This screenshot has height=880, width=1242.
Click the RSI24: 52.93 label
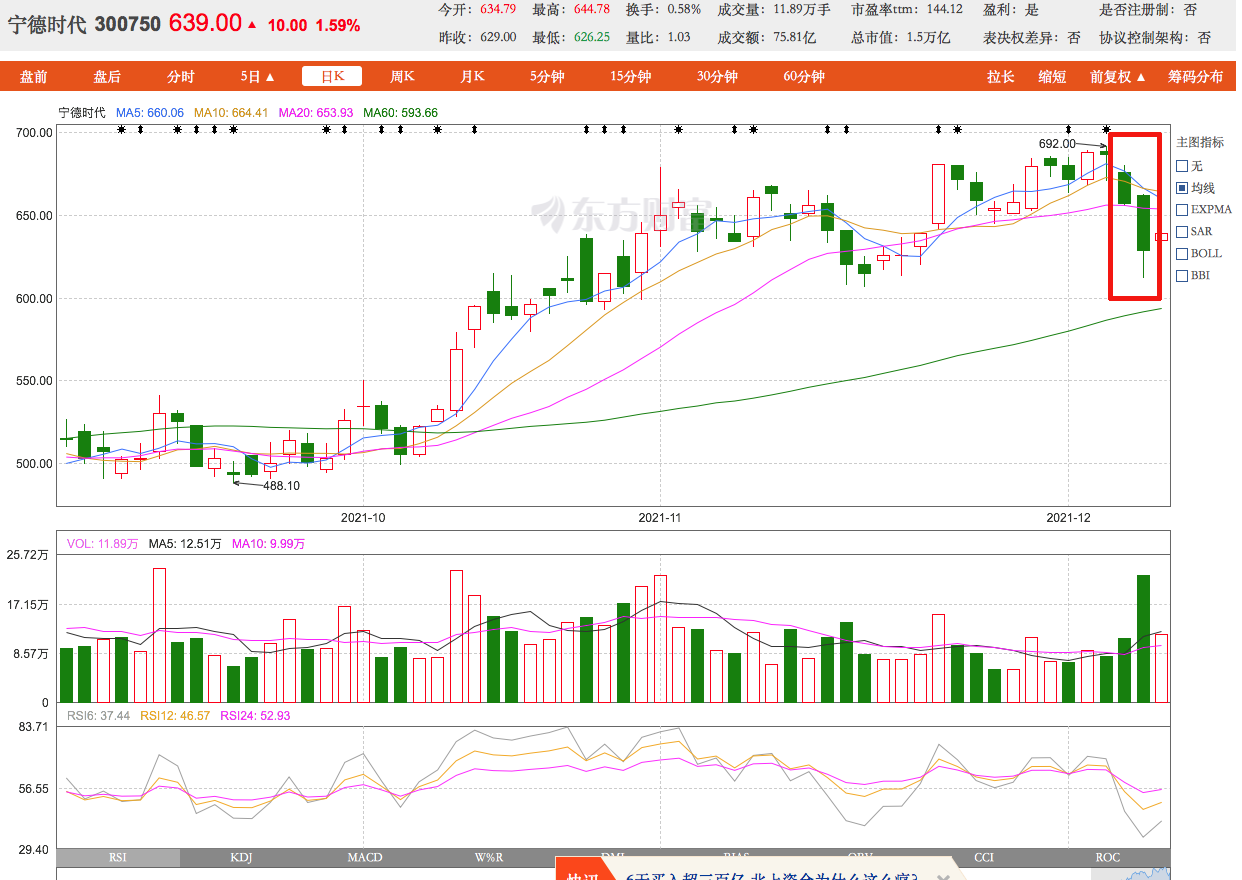pyautogui.click(x=254, y=716)
